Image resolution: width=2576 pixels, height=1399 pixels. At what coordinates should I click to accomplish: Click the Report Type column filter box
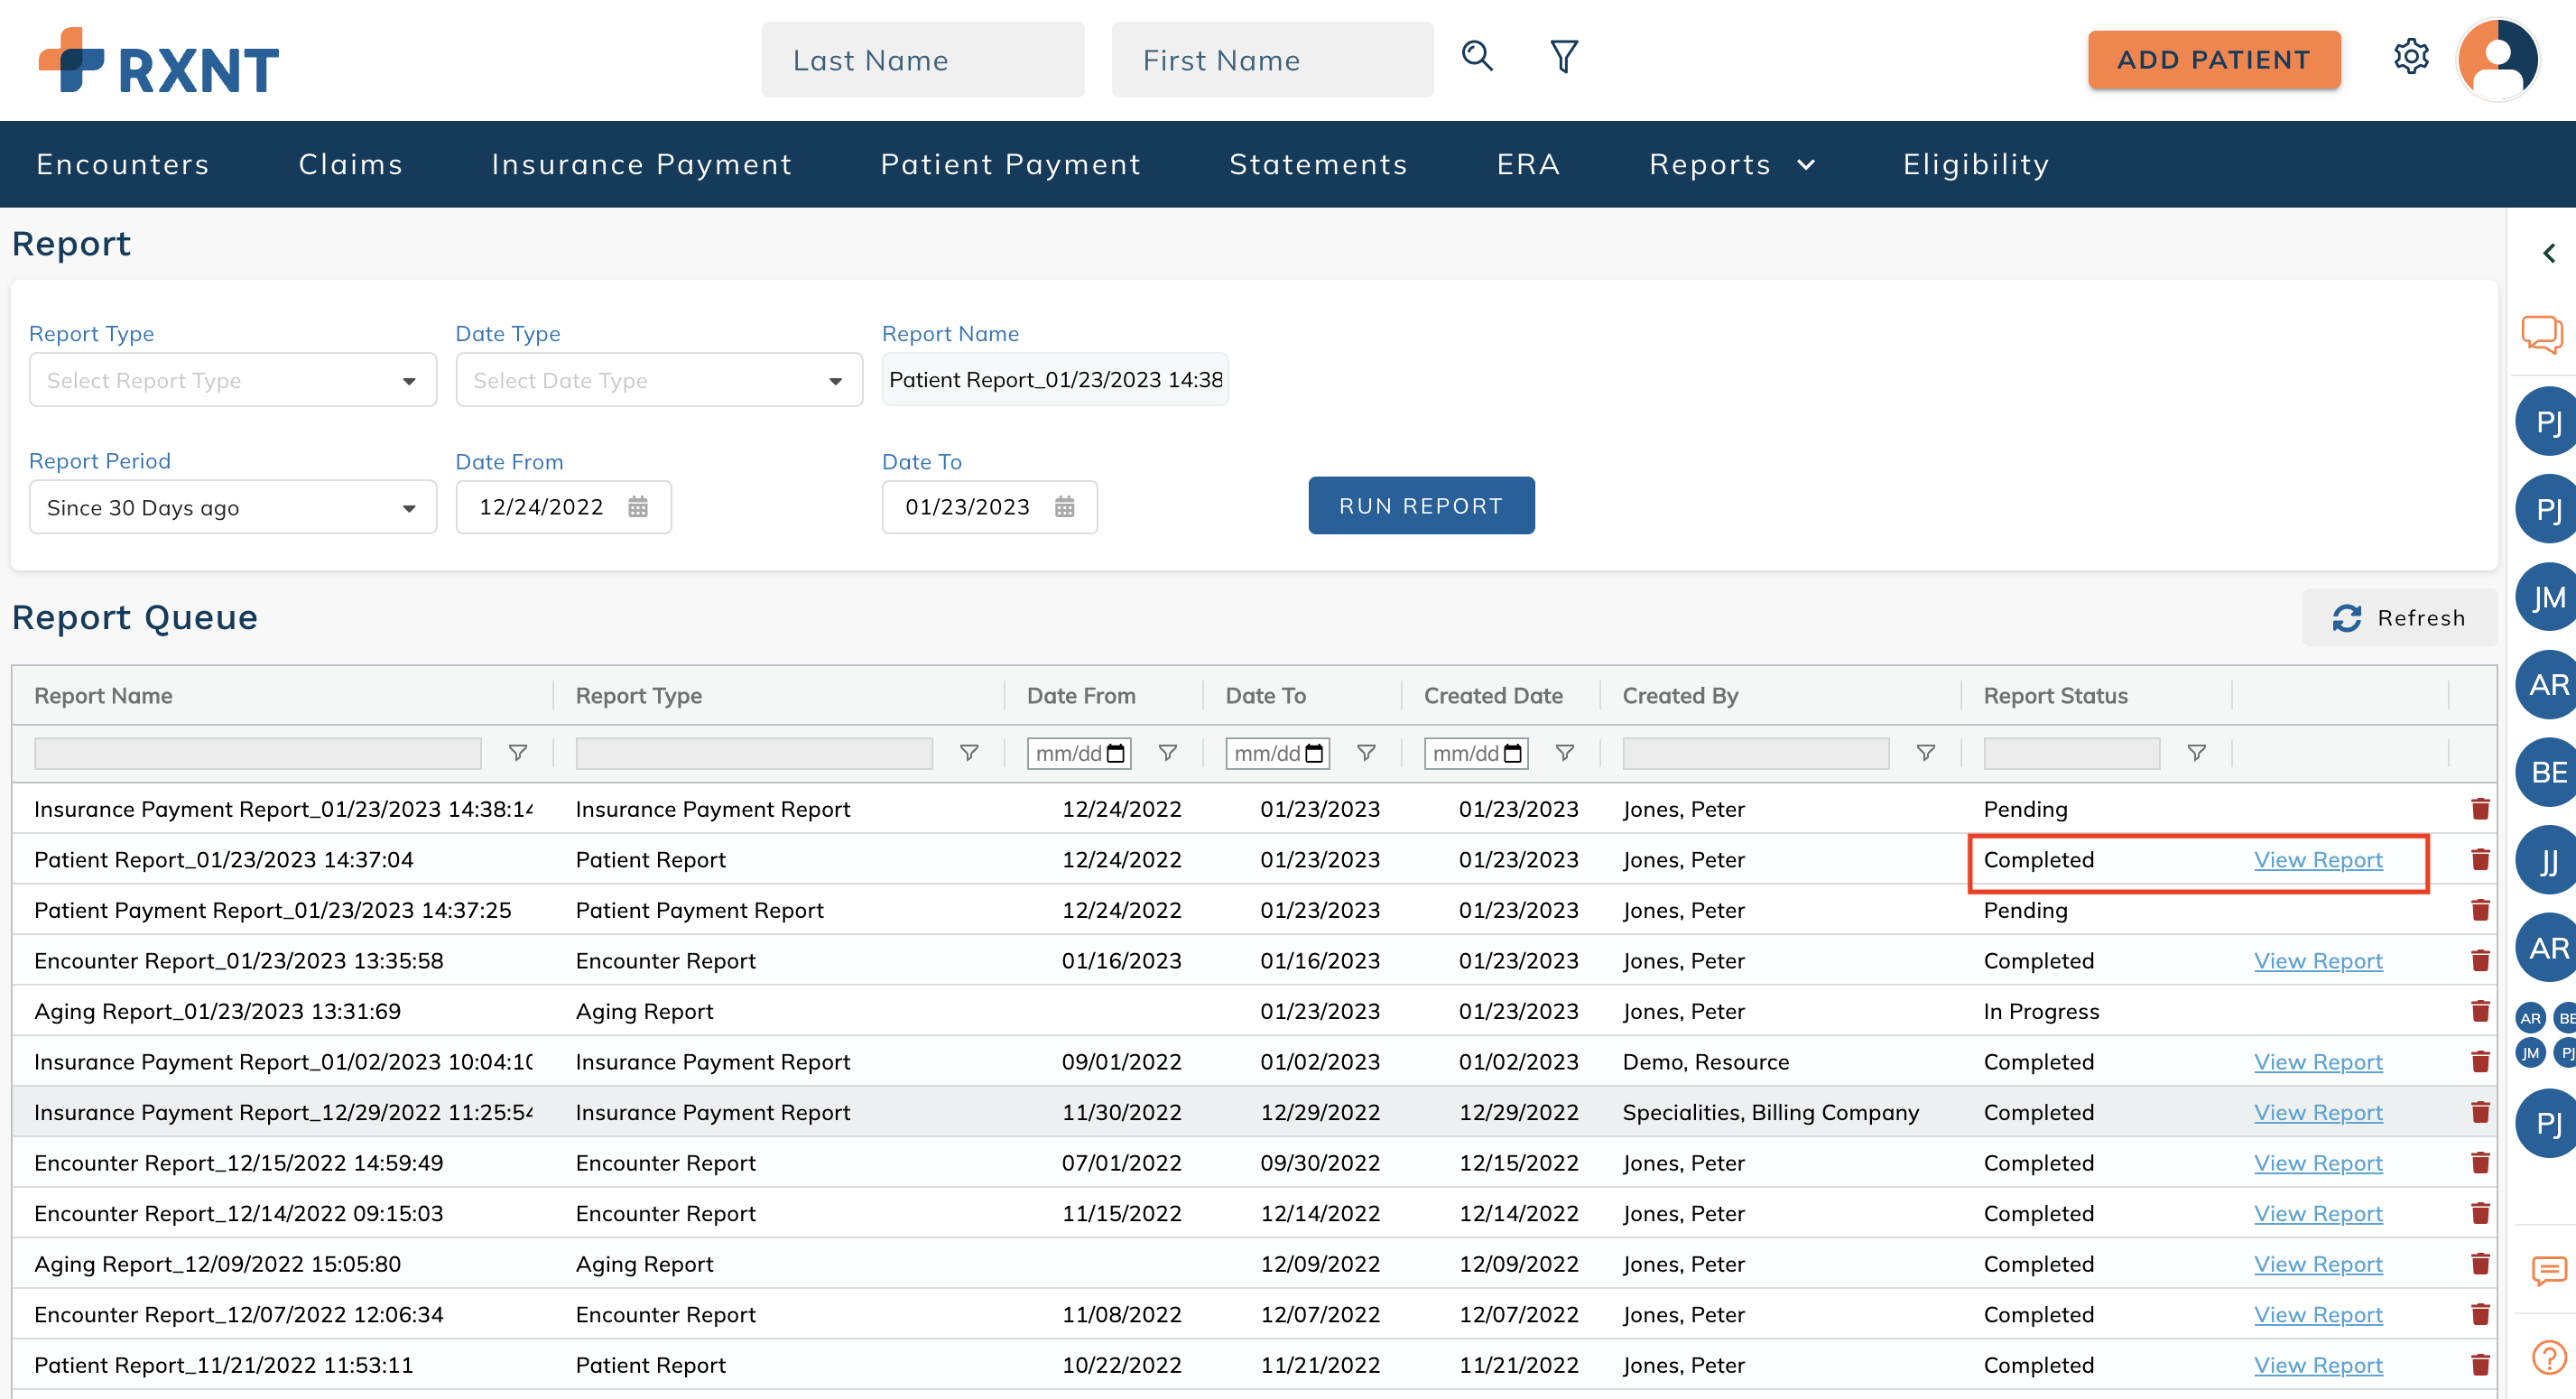point(754,753)
